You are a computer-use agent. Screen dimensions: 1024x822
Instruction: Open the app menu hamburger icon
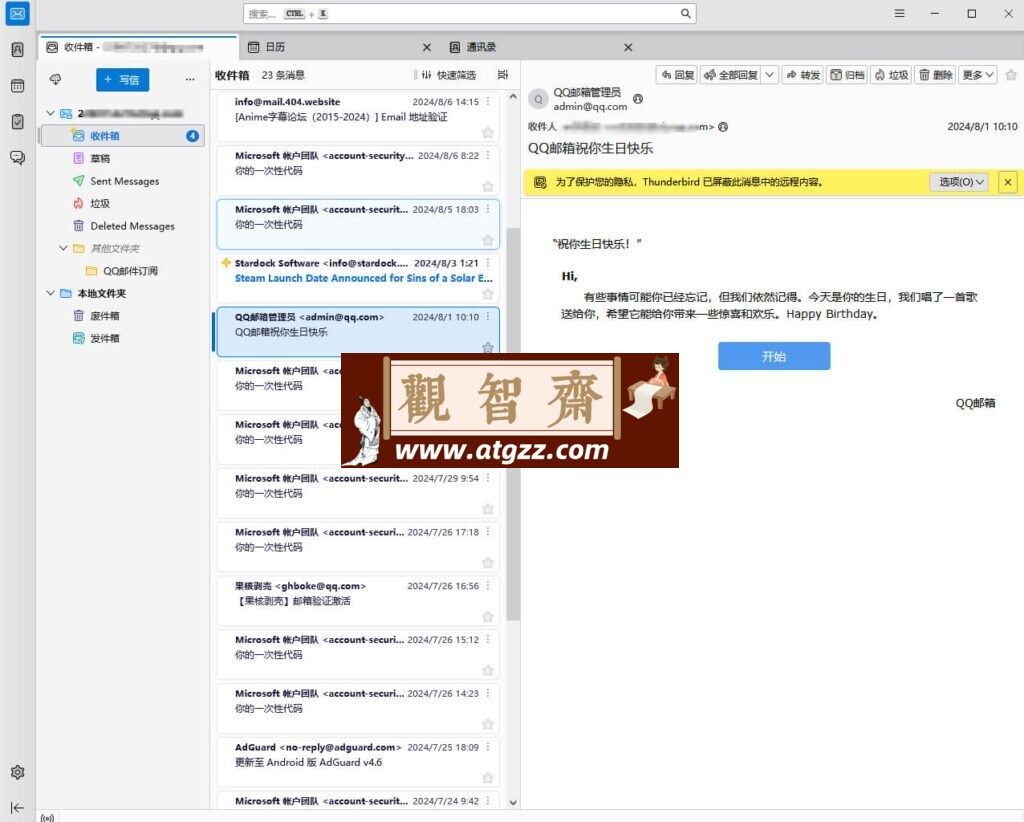tap(899, 14)
